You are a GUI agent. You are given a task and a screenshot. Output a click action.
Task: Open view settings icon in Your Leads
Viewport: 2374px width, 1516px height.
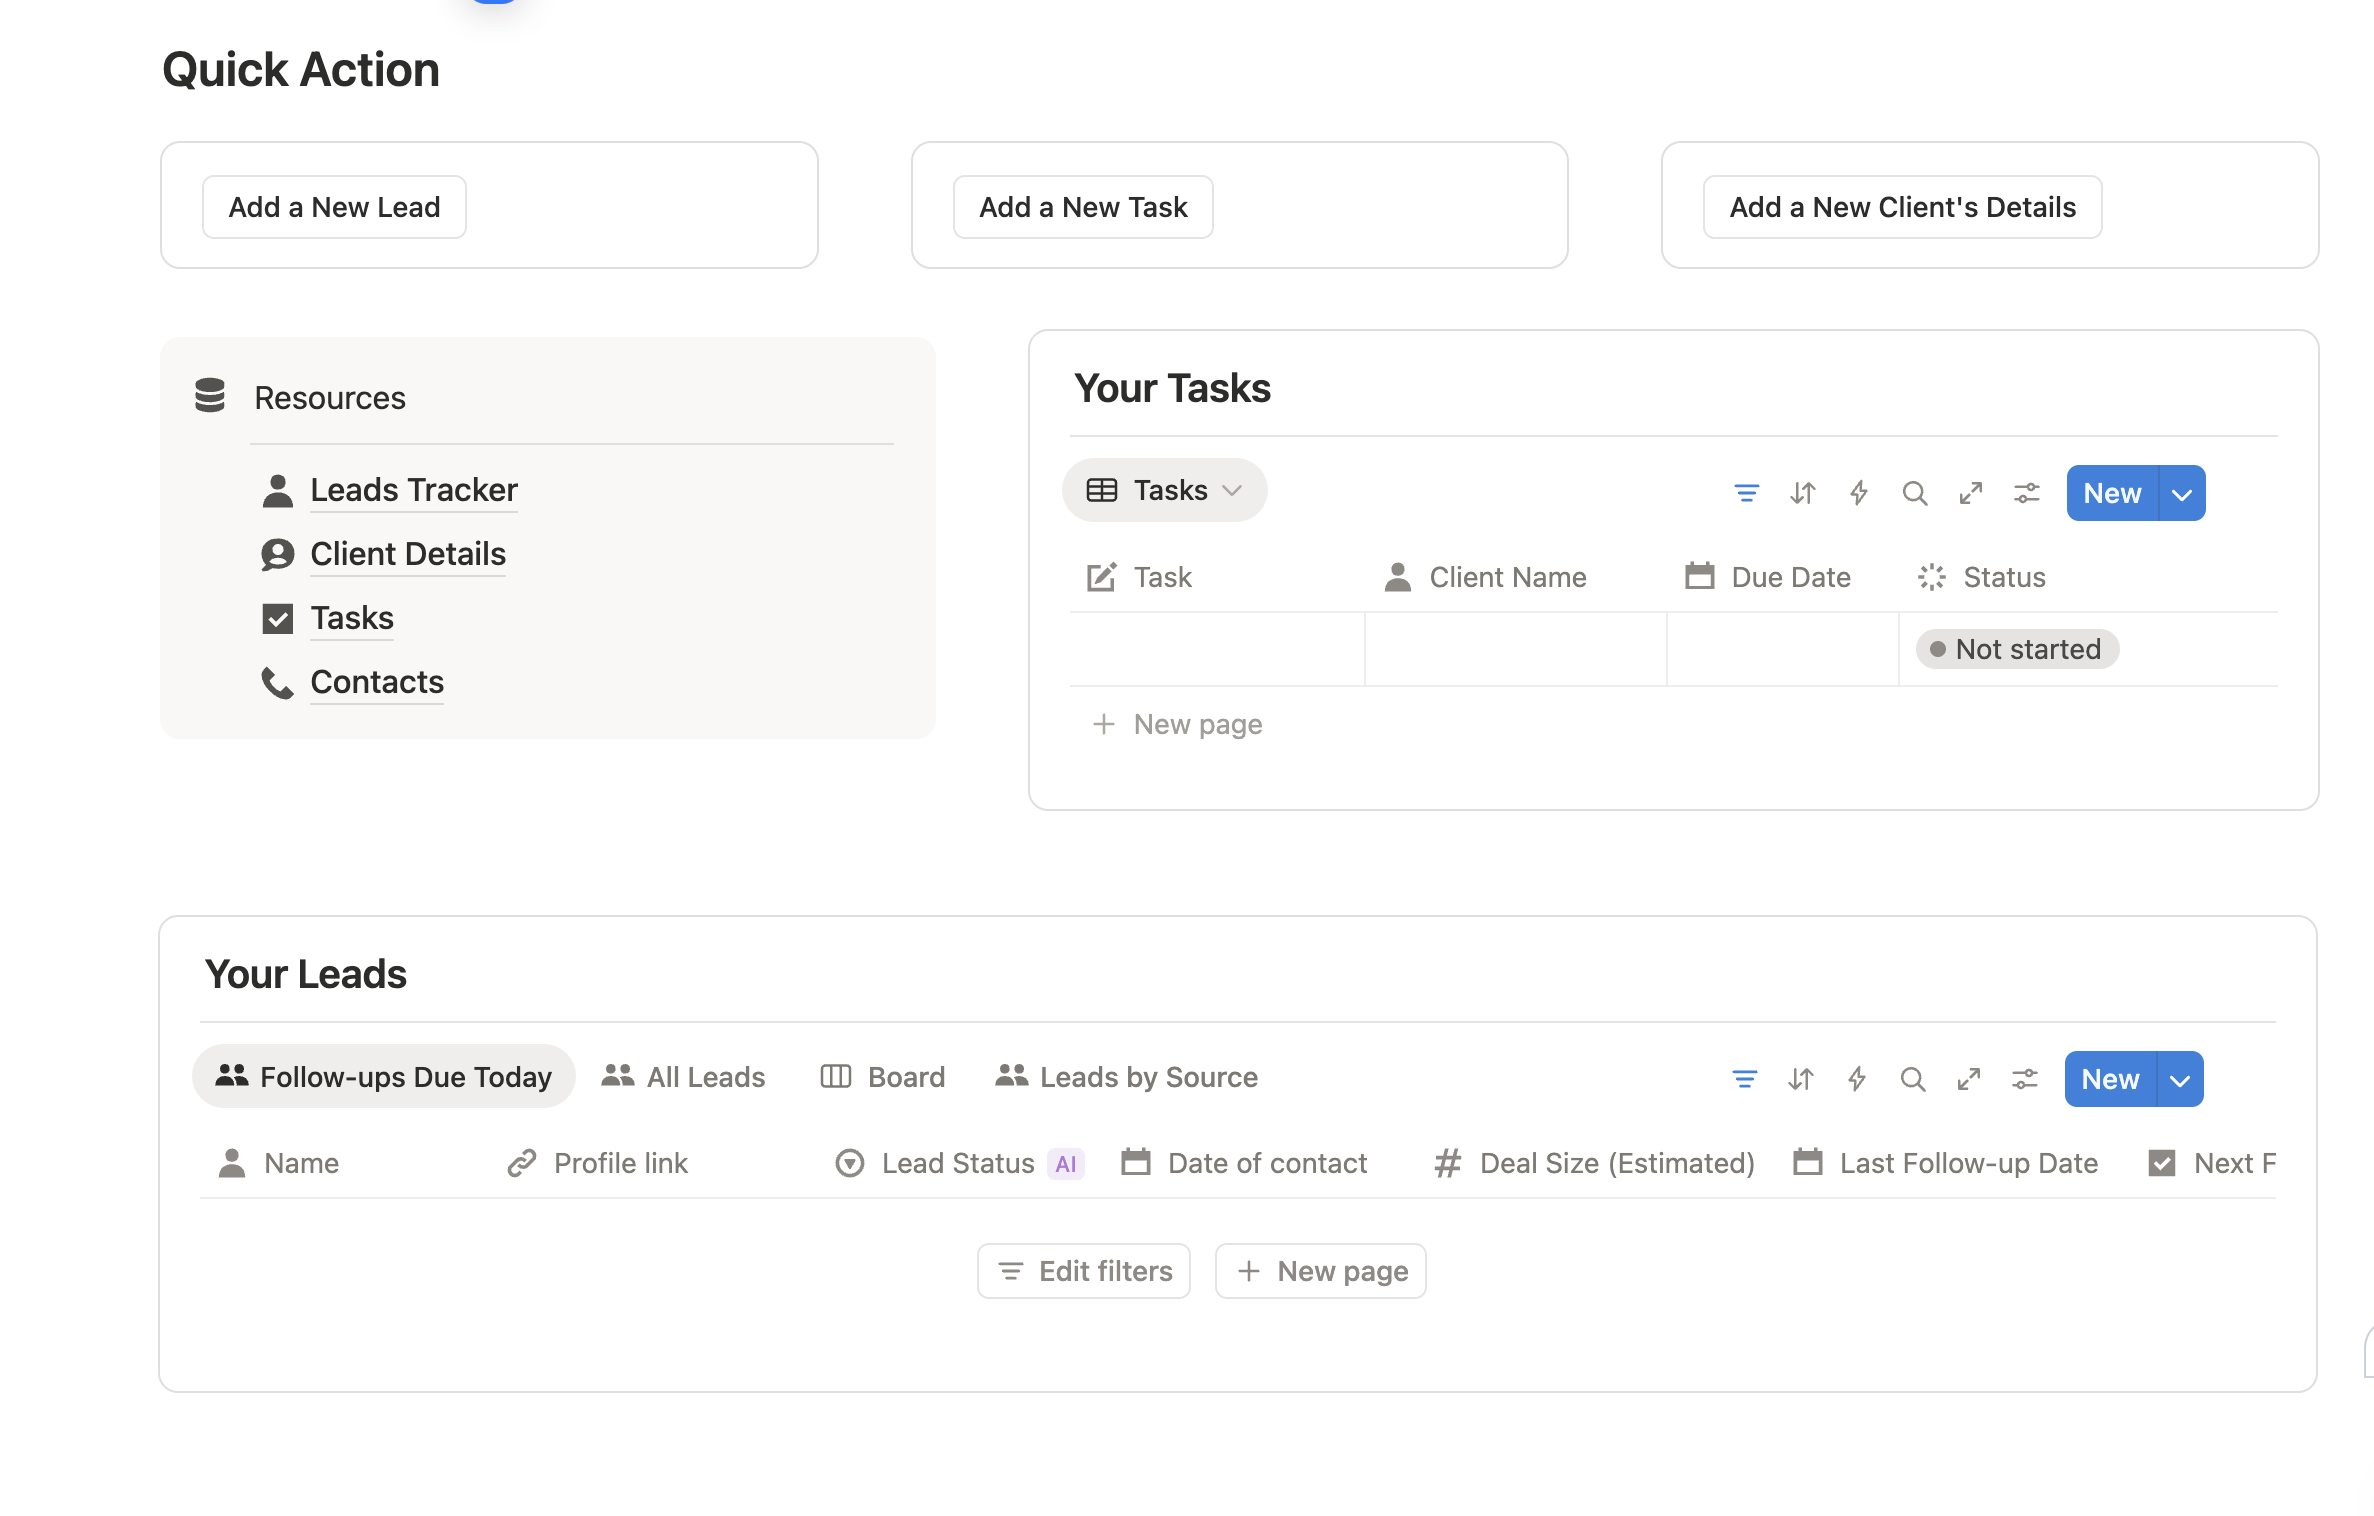click(2024, 1079)
